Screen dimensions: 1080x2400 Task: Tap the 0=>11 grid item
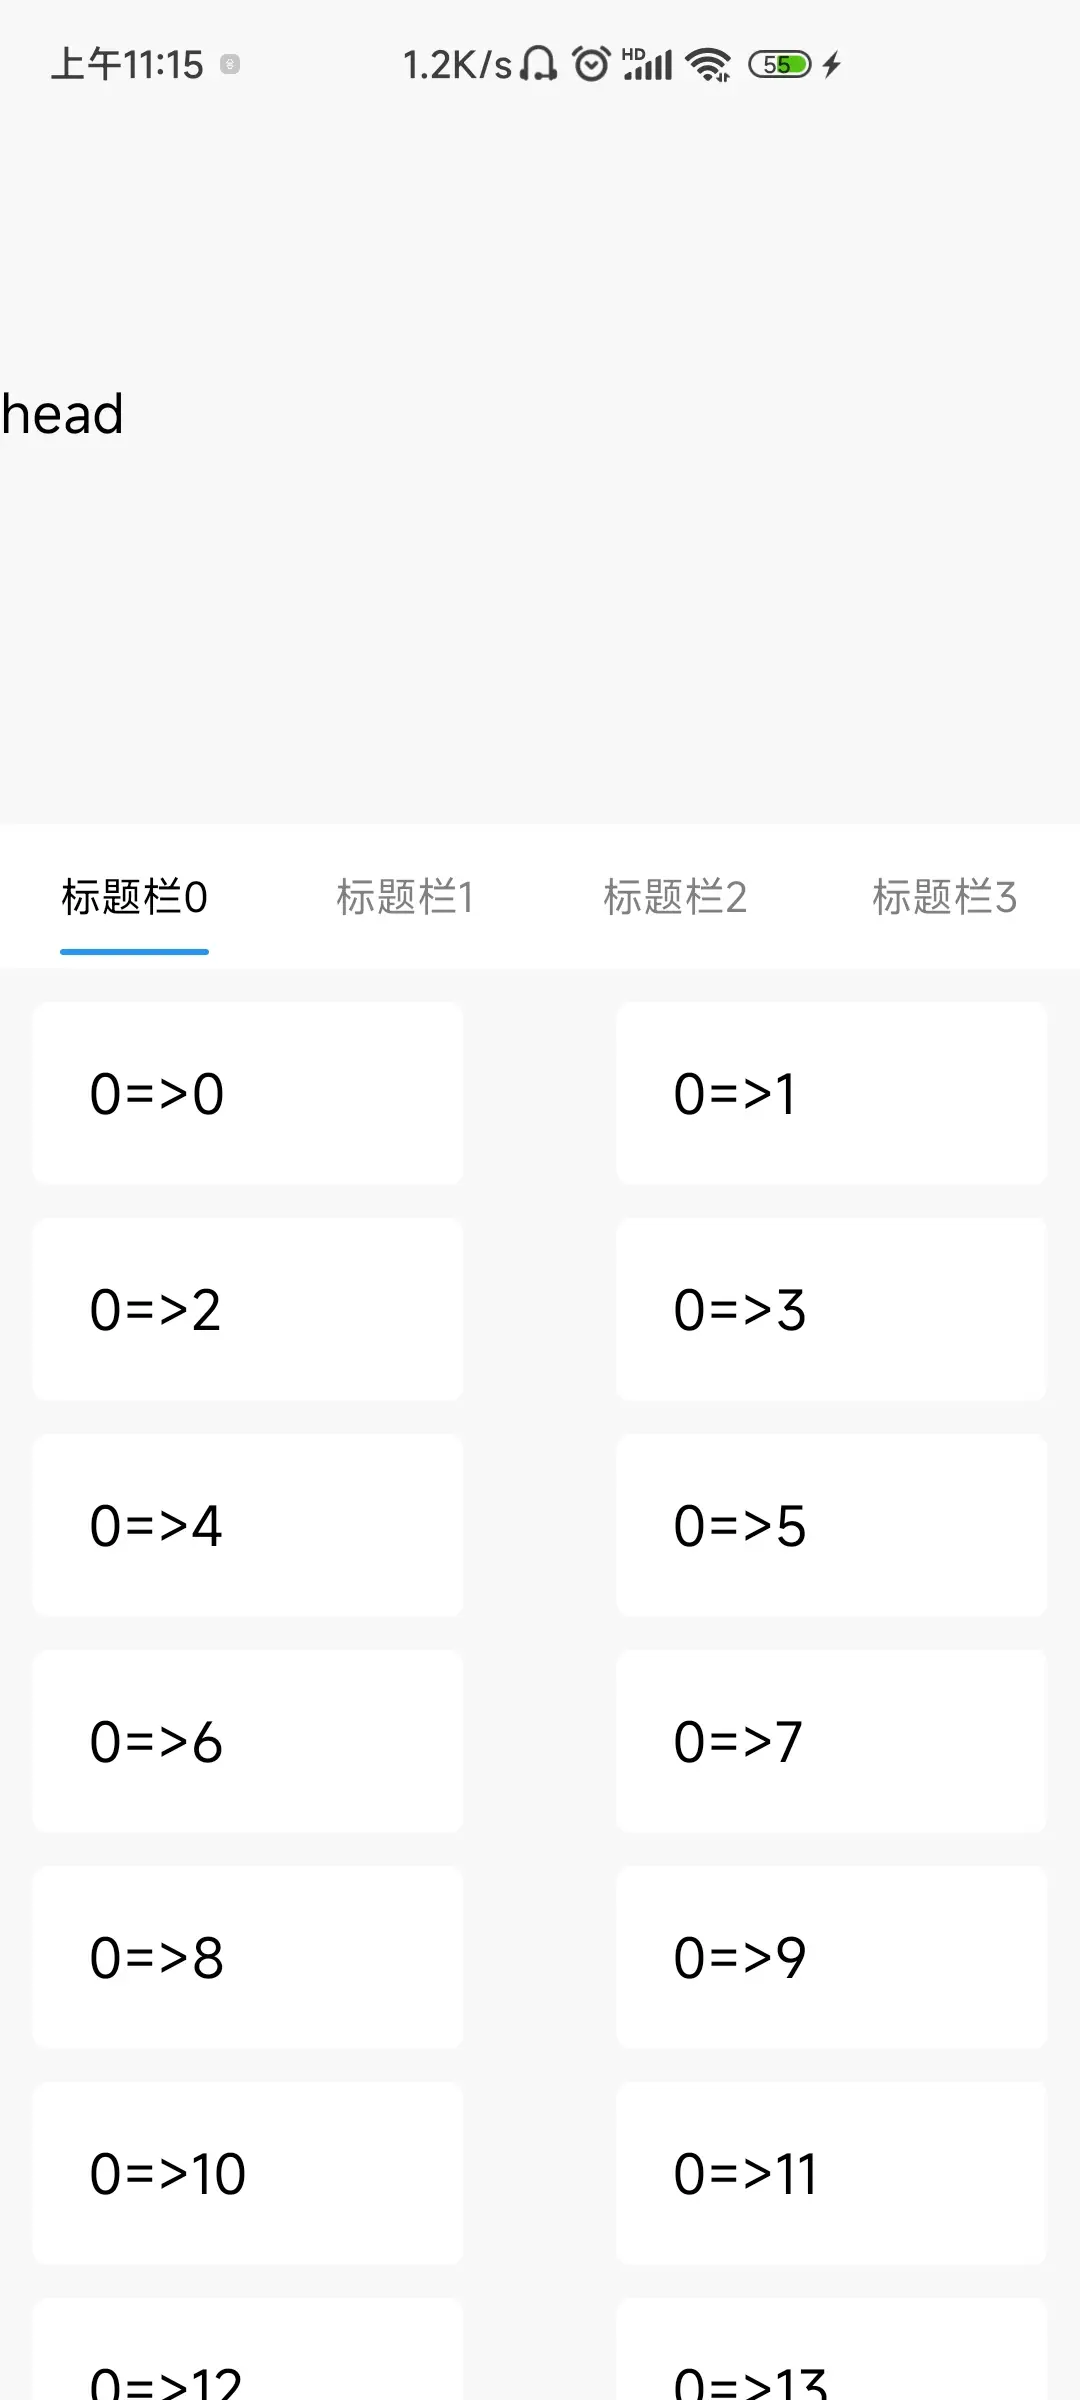coord(831,2173)
